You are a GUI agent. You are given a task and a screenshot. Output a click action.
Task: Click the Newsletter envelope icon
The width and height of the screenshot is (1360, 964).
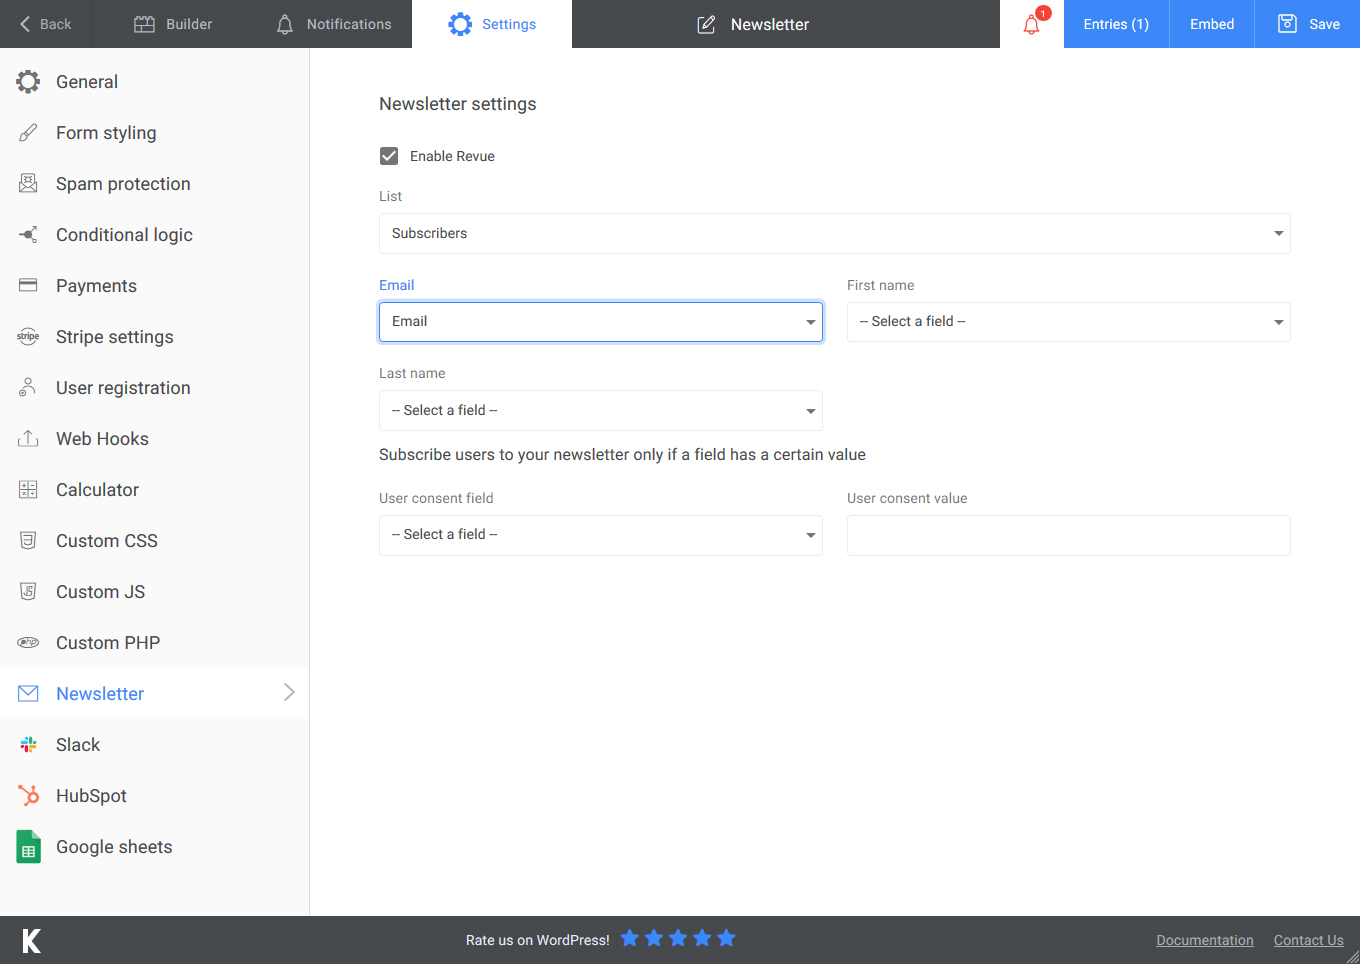click(x=28, y=694)
